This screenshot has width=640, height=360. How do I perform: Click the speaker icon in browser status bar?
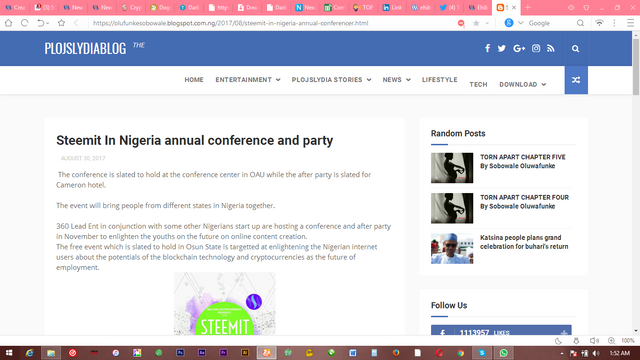[x=594, y=341]
